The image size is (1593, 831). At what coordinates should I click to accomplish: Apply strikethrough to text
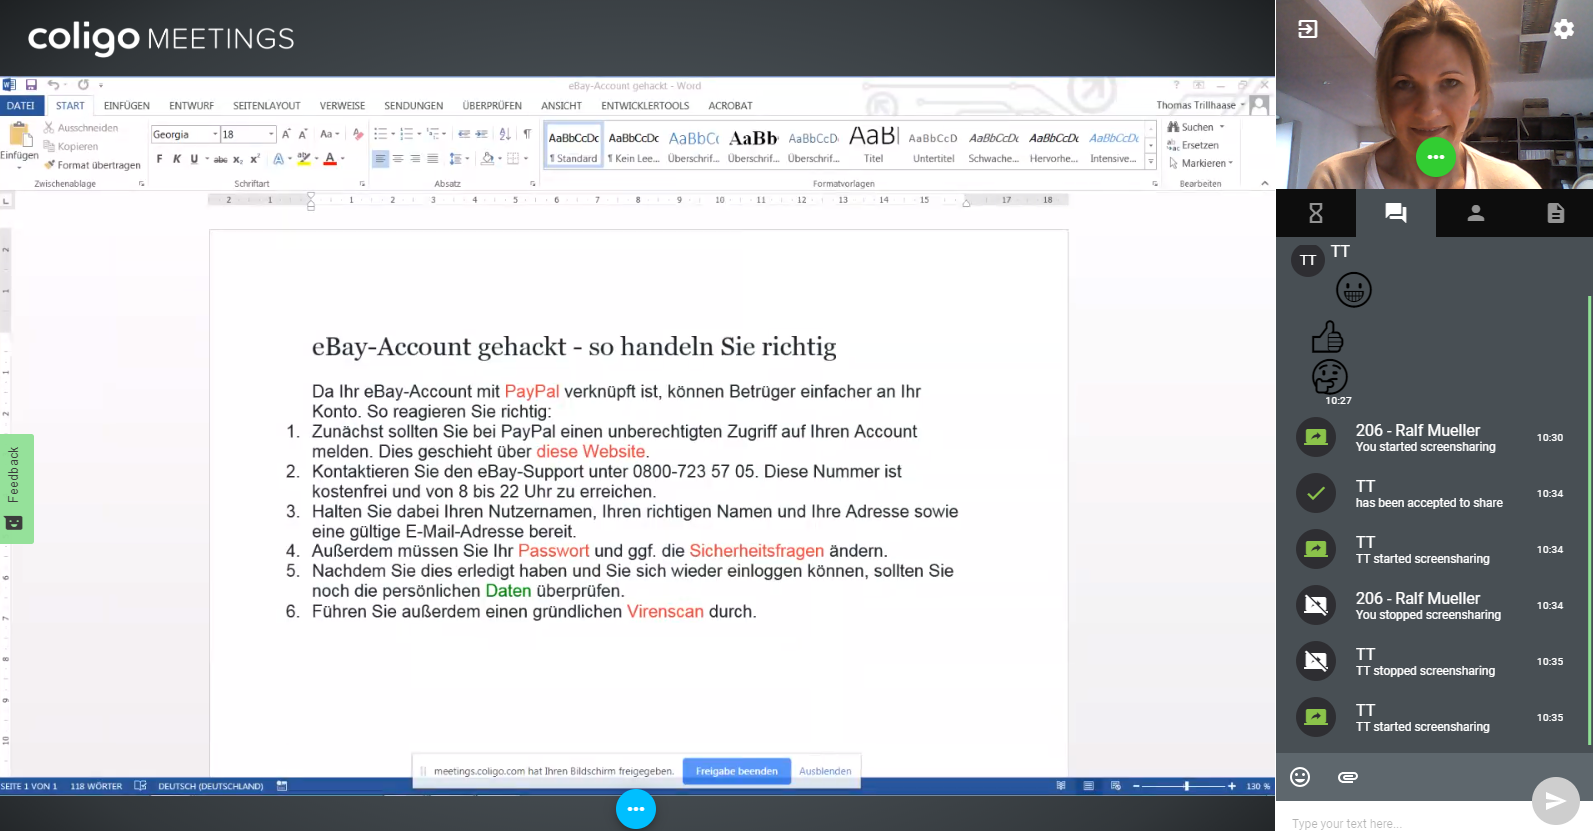(x=220, y=159)
